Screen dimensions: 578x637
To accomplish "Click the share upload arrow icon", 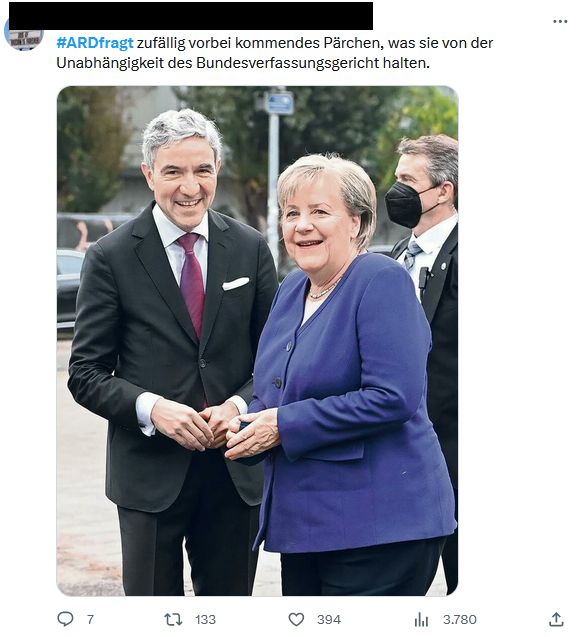I will click(556, 620).
